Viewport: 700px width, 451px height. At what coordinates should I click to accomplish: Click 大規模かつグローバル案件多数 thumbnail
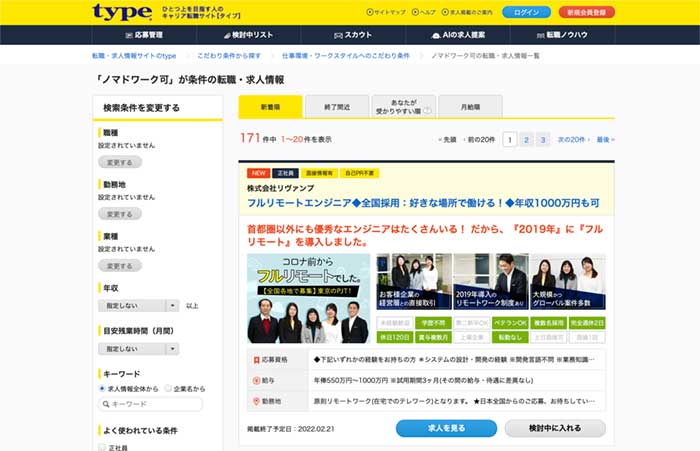[567, 281]
